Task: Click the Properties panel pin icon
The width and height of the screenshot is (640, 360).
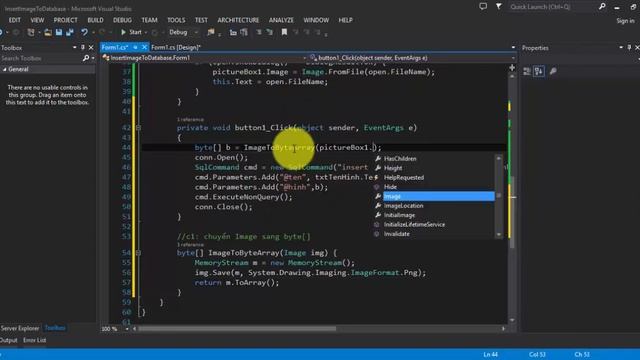Action: pos(629,47)
